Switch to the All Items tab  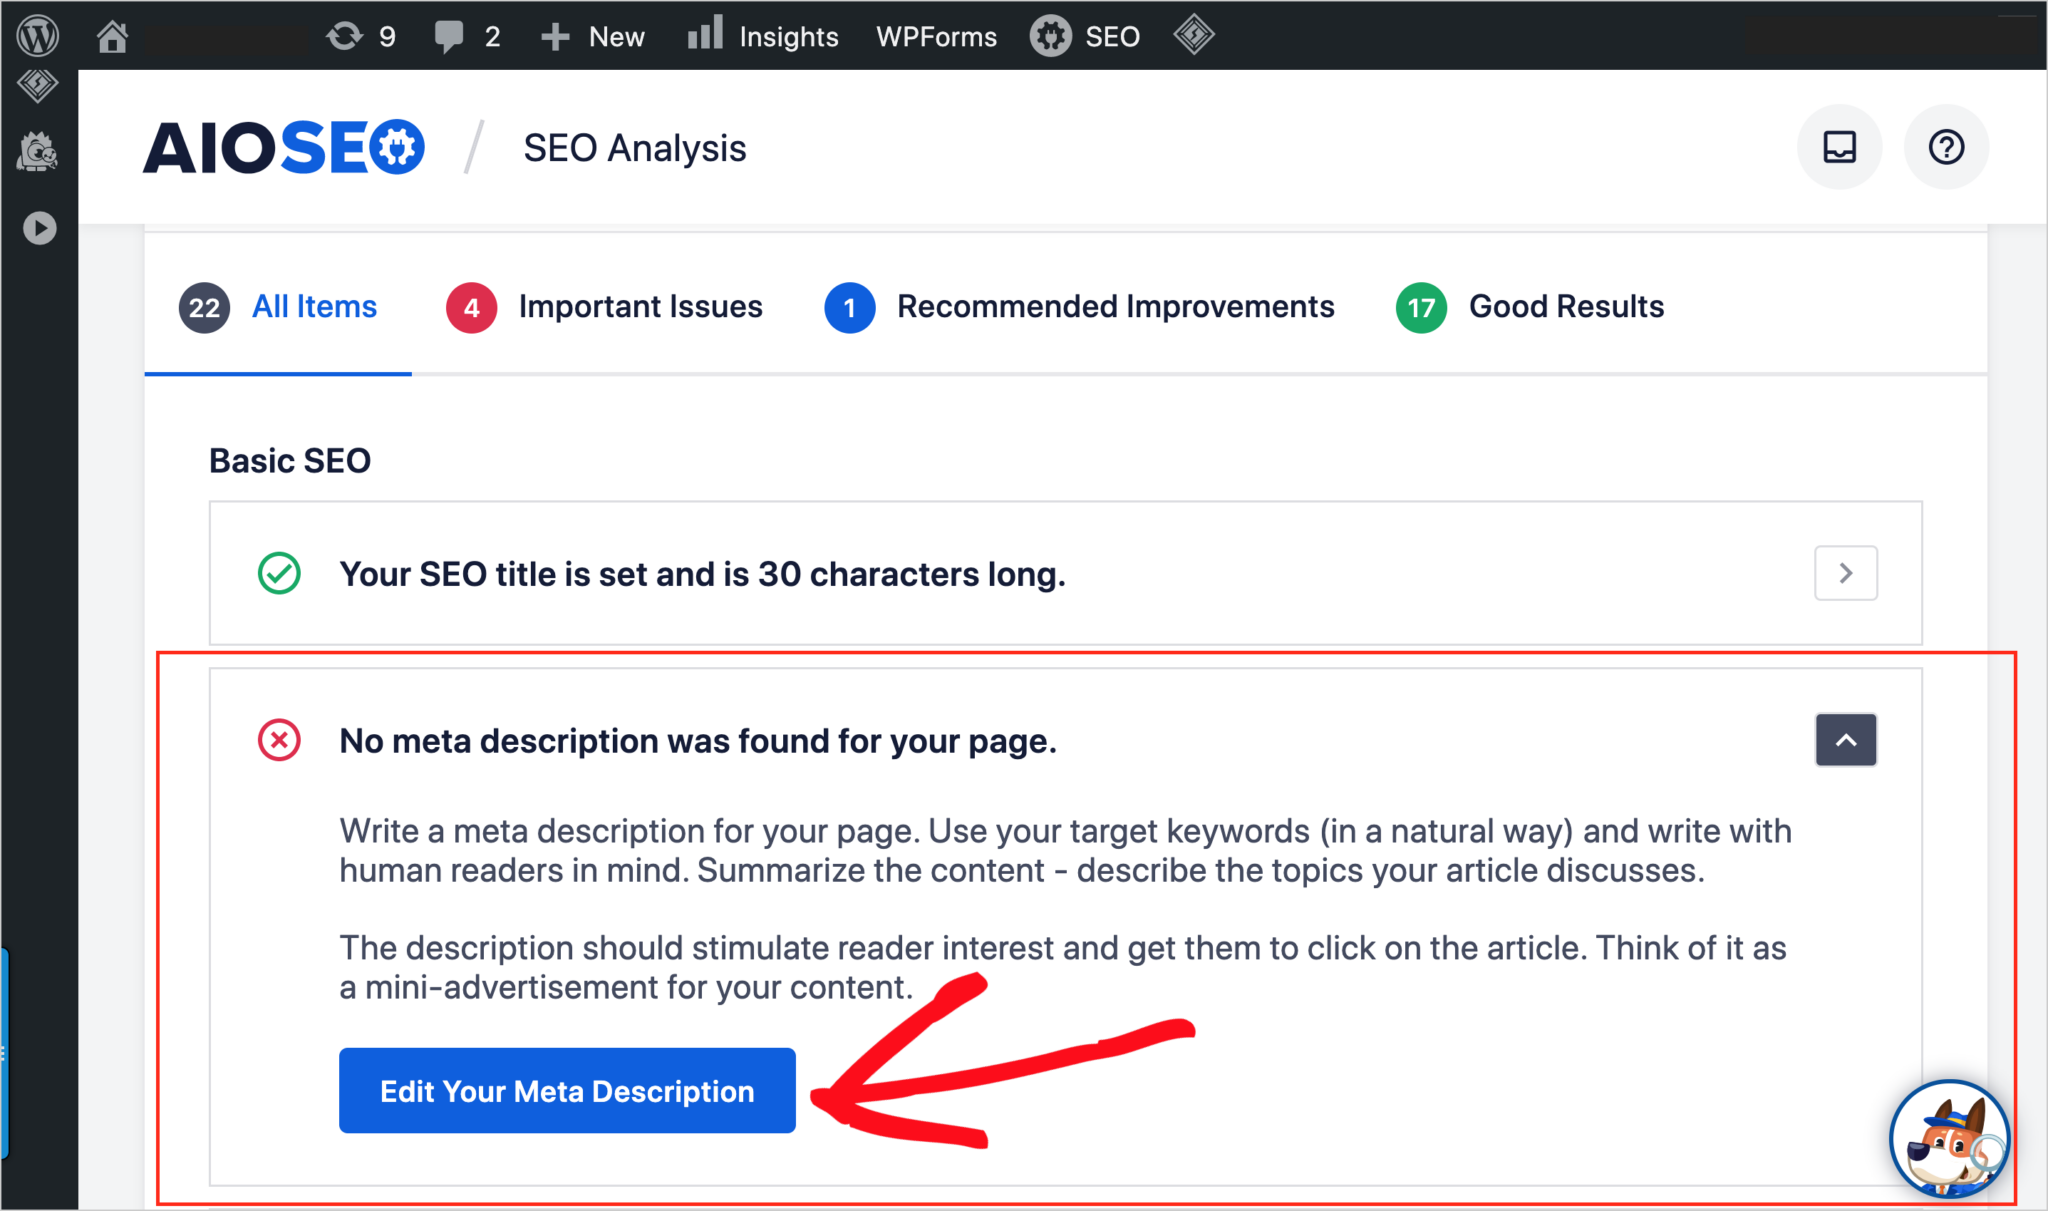(x=278, y=306)
